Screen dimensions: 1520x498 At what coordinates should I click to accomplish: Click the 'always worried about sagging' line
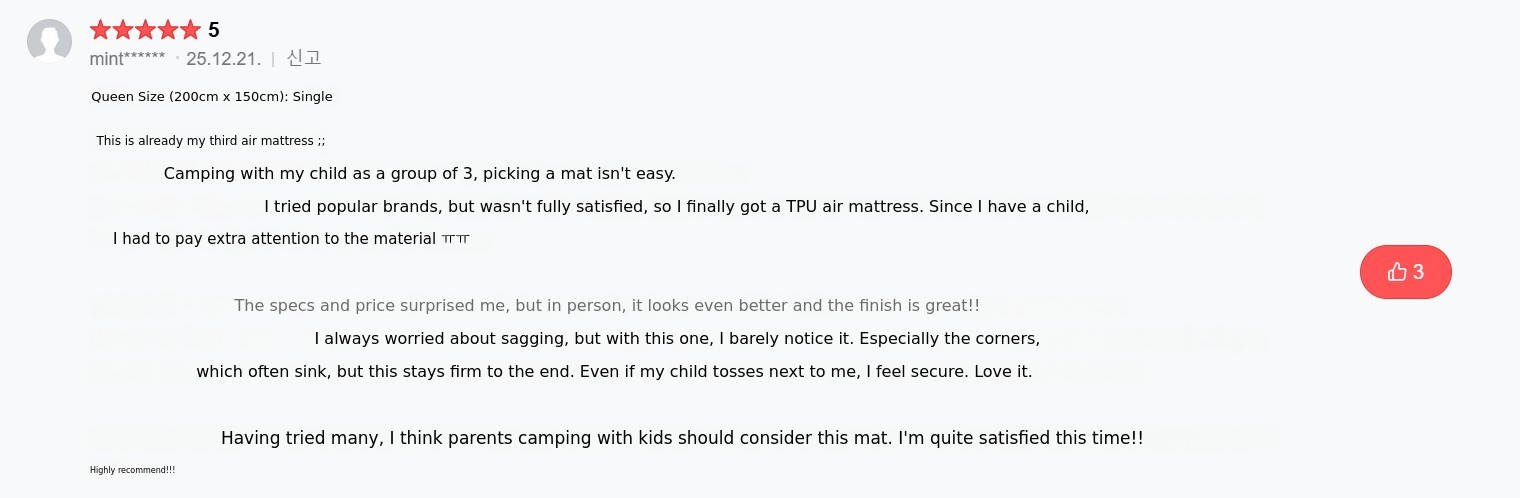tap(677, 339)
